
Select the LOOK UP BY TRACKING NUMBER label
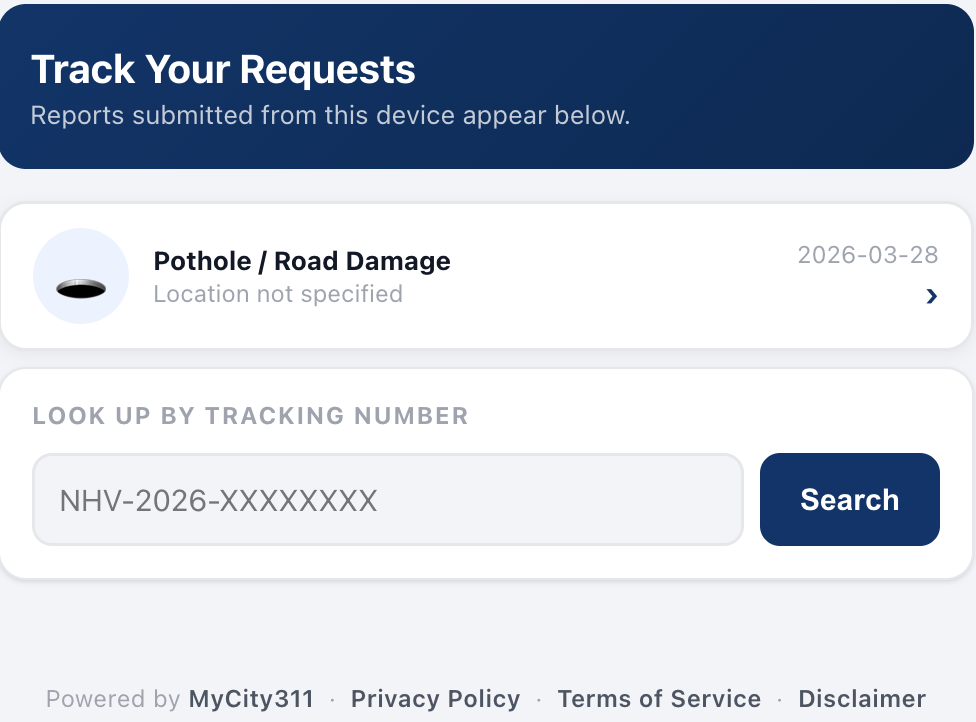coord(251,416)
